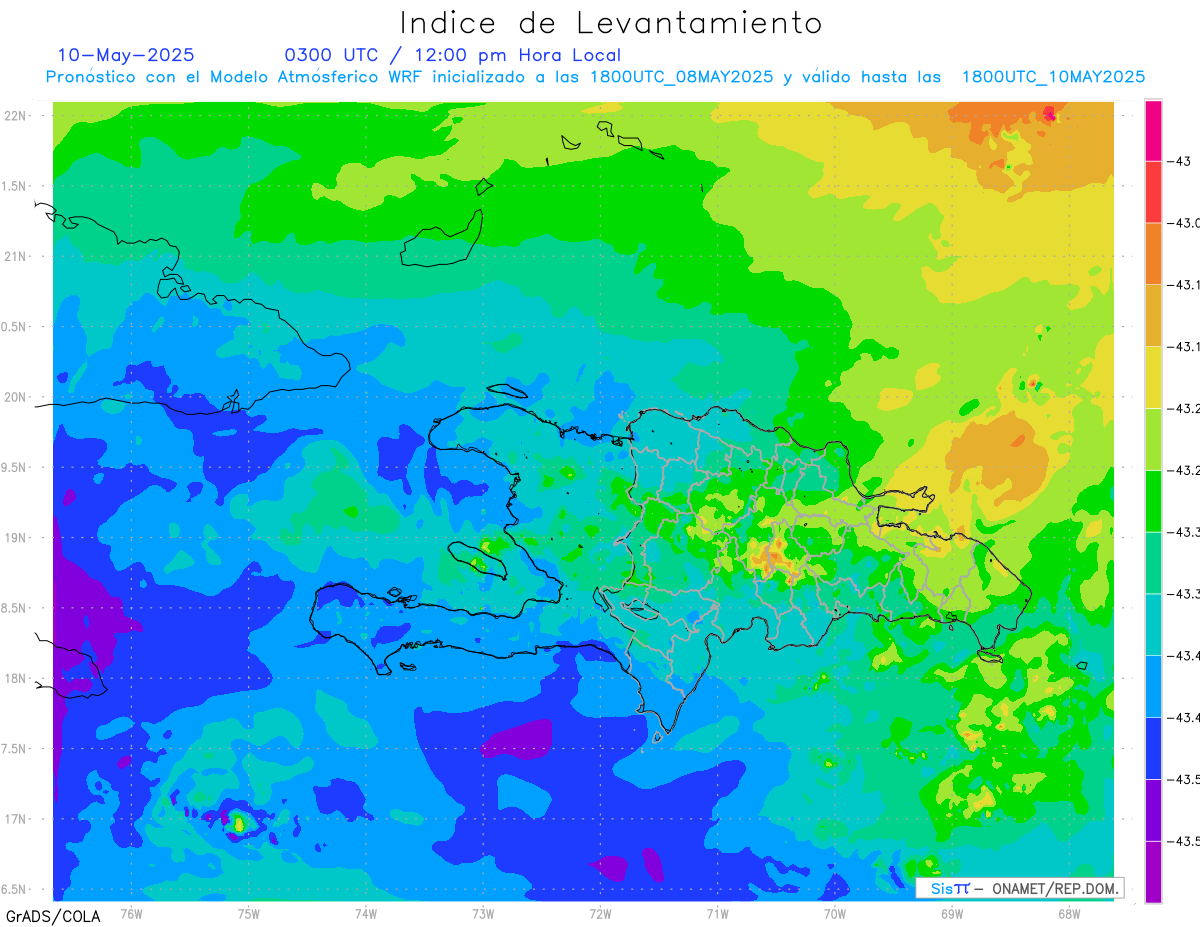Viewport: 1200px width, 927px height.
Task: Click latitude label "20N"
Action: (16, 397)
